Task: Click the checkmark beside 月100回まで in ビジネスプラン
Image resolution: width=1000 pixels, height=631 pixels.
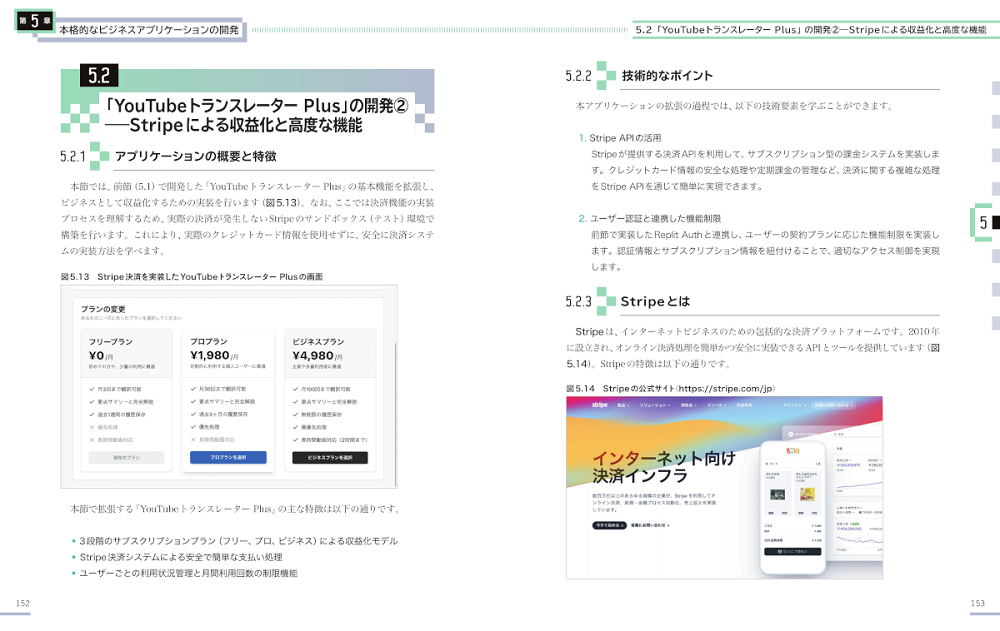Action: 295,389
